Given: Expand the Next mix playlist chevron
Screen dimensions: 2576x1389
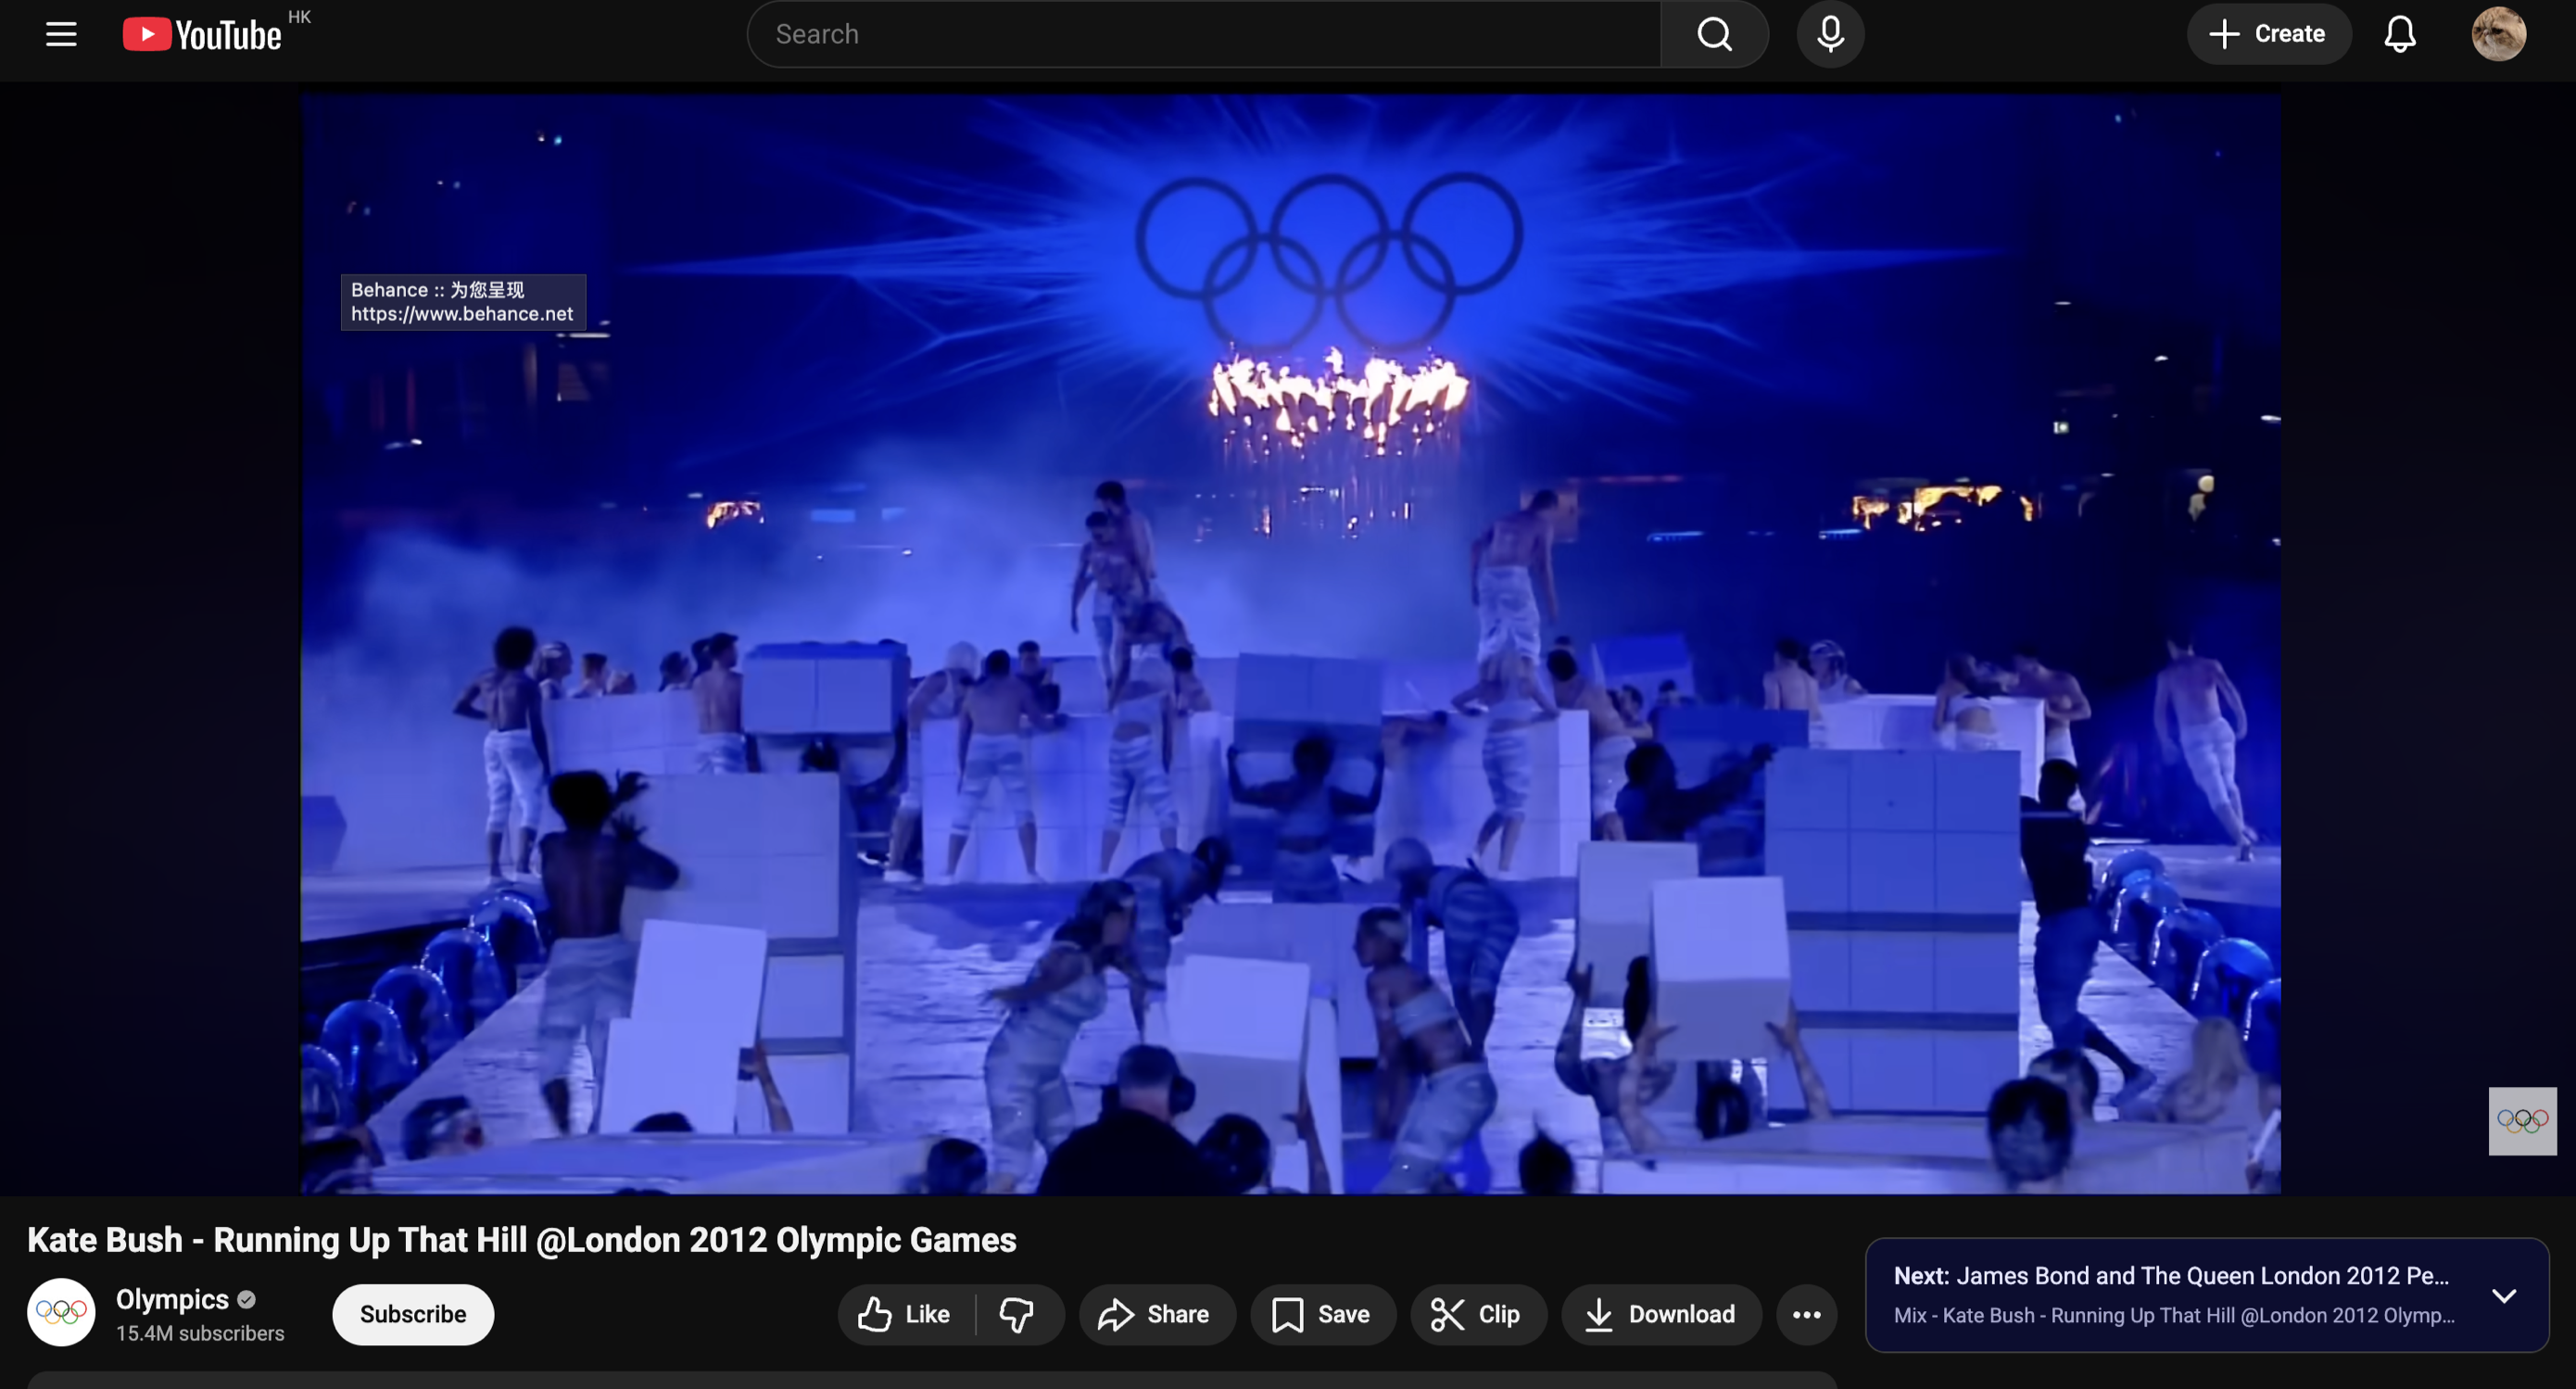Looking at the screenshot, I should [x=2503, y=1295].
